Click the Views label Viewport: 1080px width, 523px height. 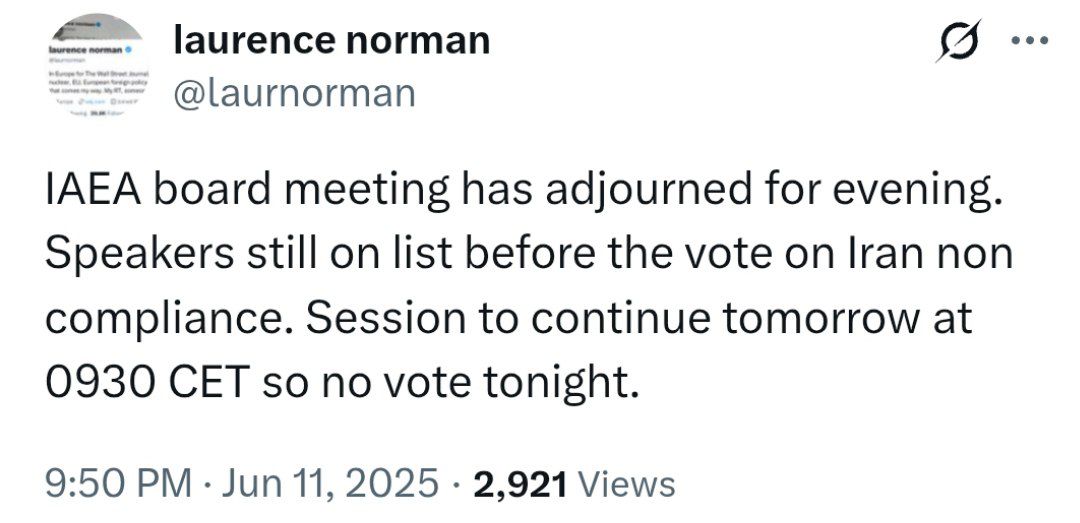(625, 483)
